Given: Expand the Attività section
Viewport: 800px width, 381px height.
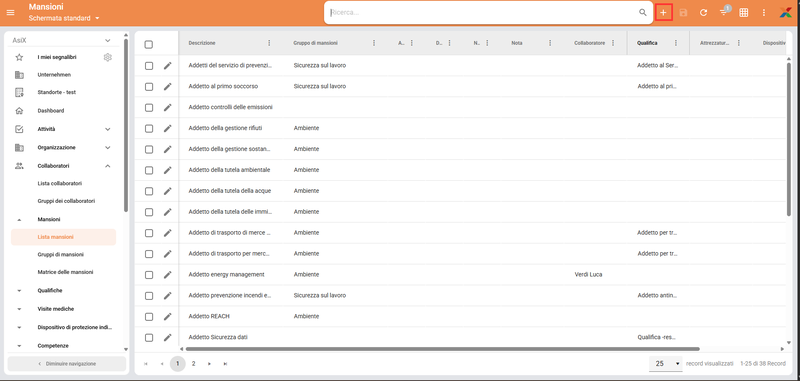Looking at the screenshot, I should 108,130.
